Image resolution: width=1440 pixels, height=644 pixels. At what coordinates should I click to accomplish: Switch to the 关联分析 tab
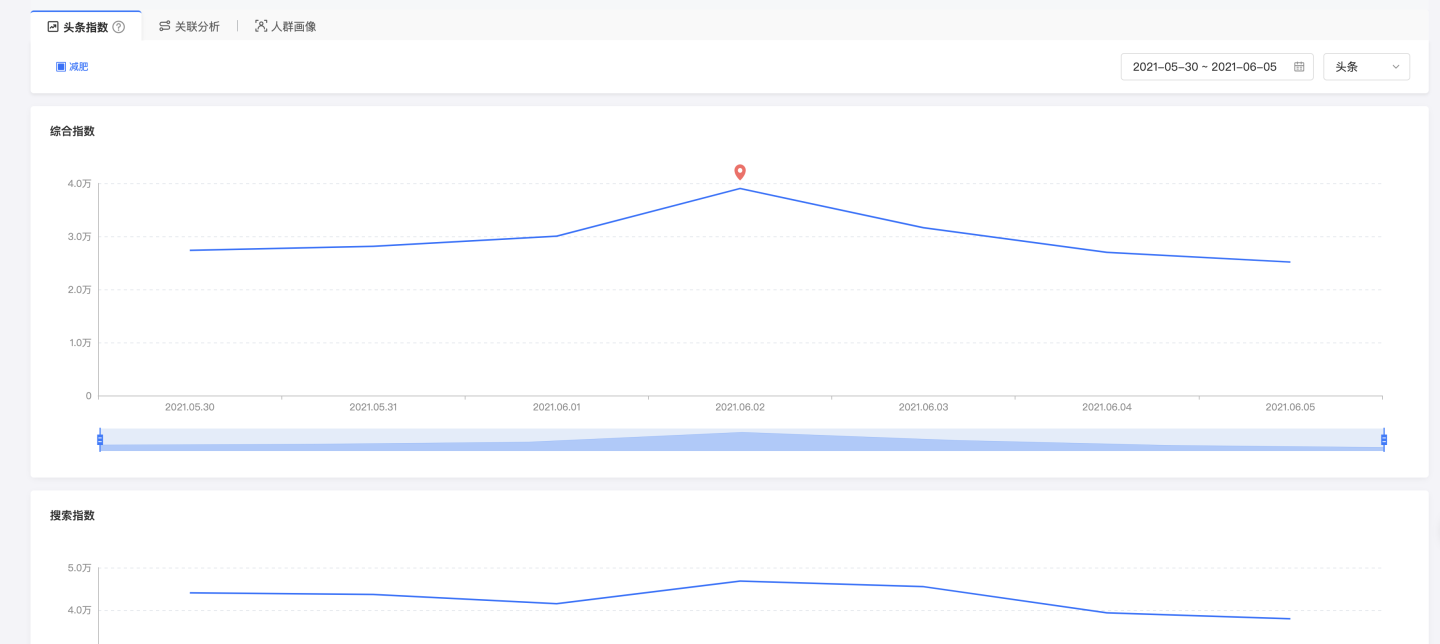tap(196, 26)
